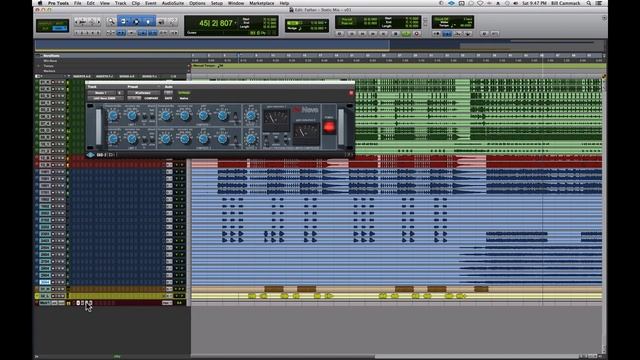Open the plugin Track selector dropdown

(x=101, y=93)
